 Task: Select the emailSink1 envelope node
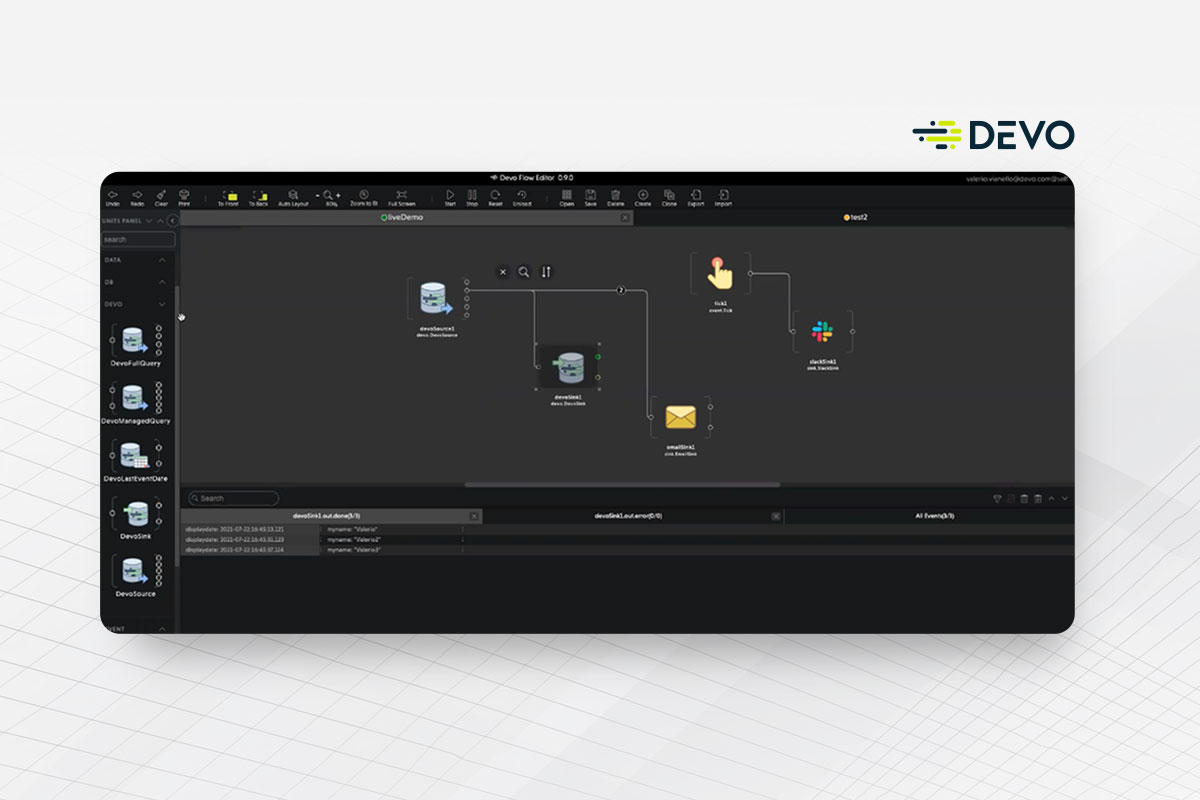(x=680, y=416)
